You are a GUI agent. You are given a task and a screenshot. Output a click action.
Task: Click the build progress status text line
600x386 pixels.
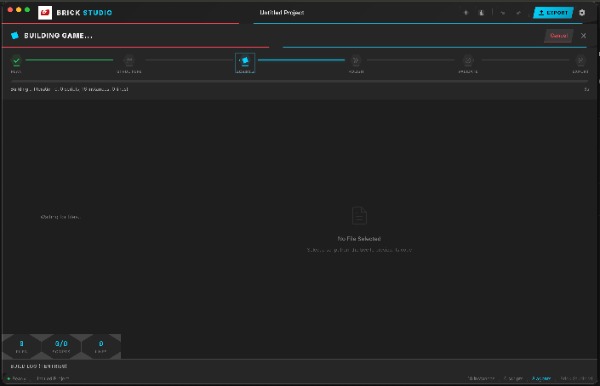click(x=69, y=89)
